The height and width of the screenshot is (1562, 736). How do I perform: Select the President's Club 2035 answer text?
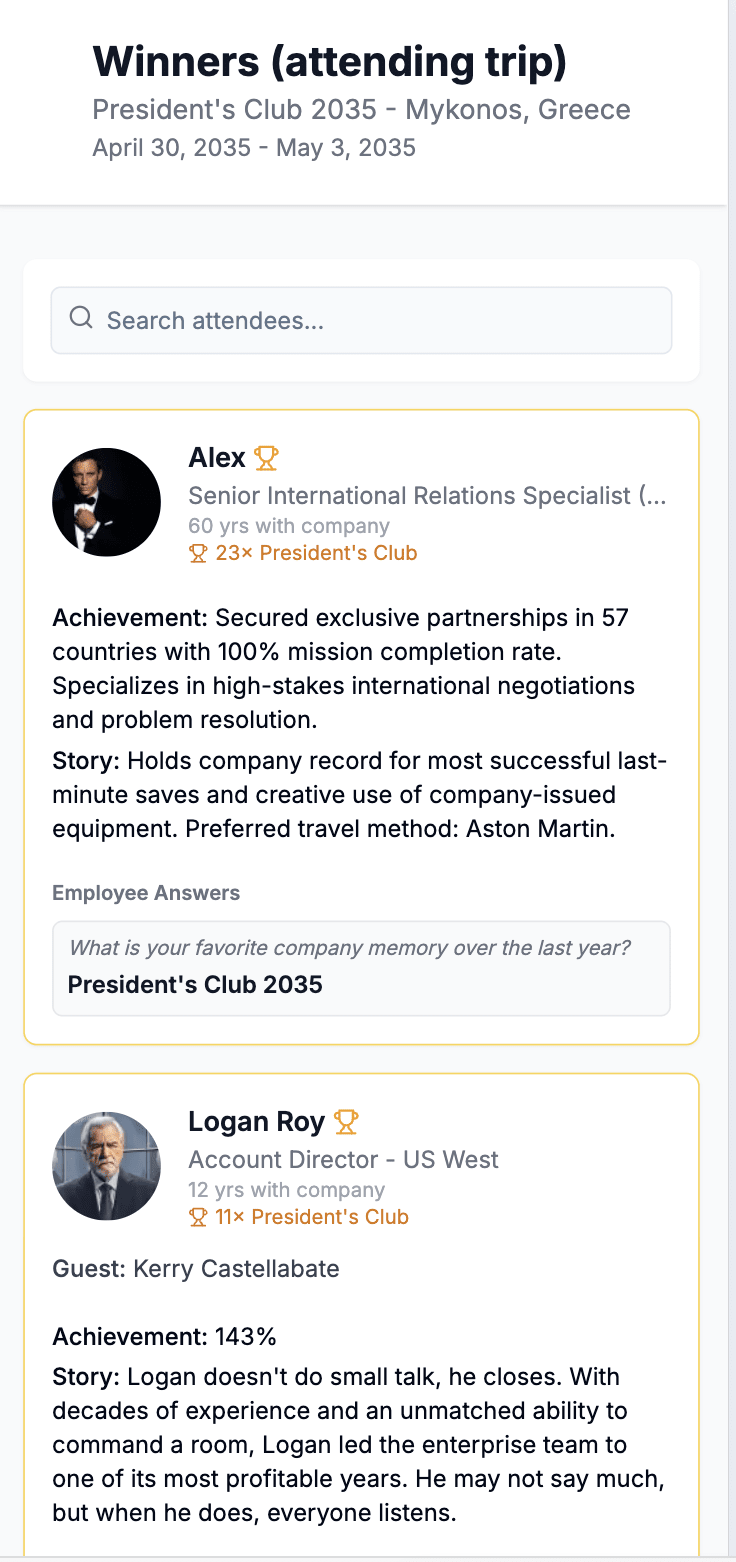click(195, 984)
